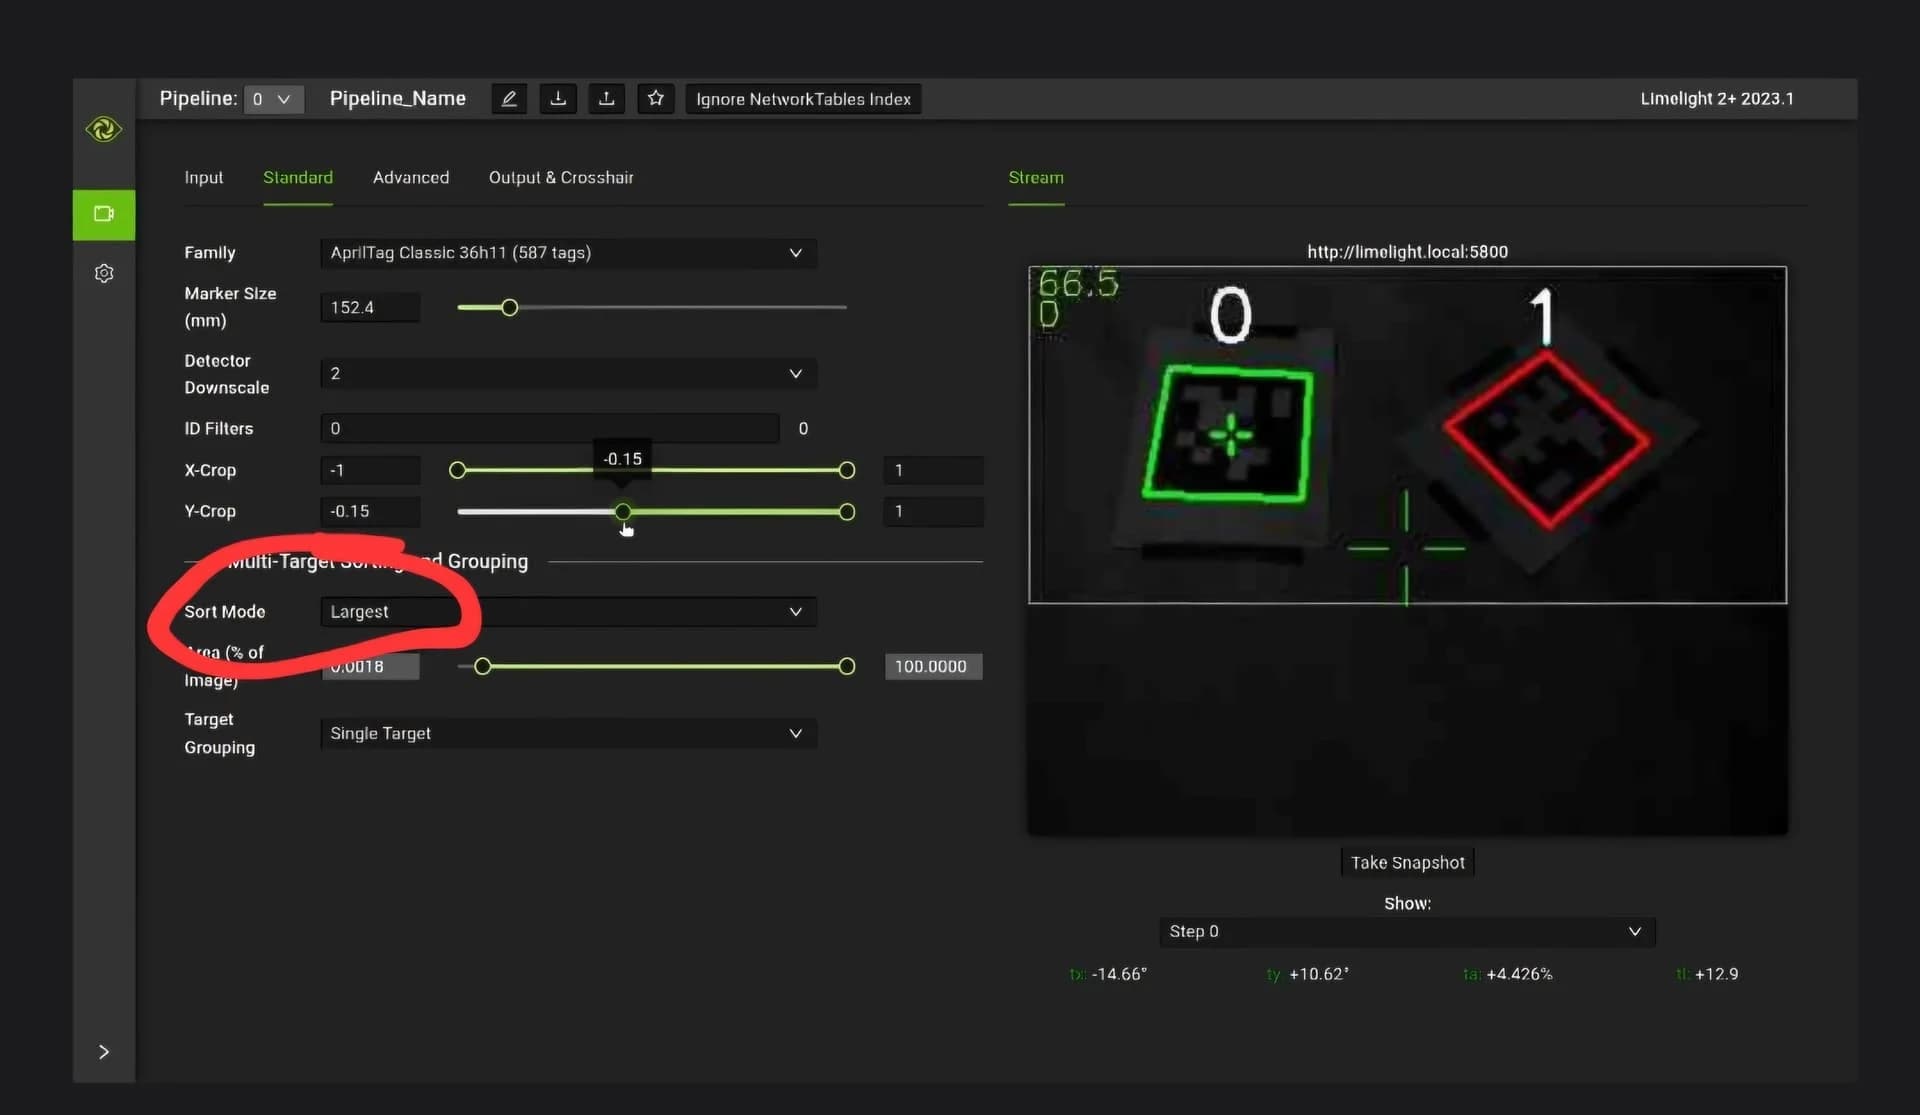Select the Stream tab
This screenshot has height=1115, width=1920.
pyautogui.click(x=1036, y=177)
